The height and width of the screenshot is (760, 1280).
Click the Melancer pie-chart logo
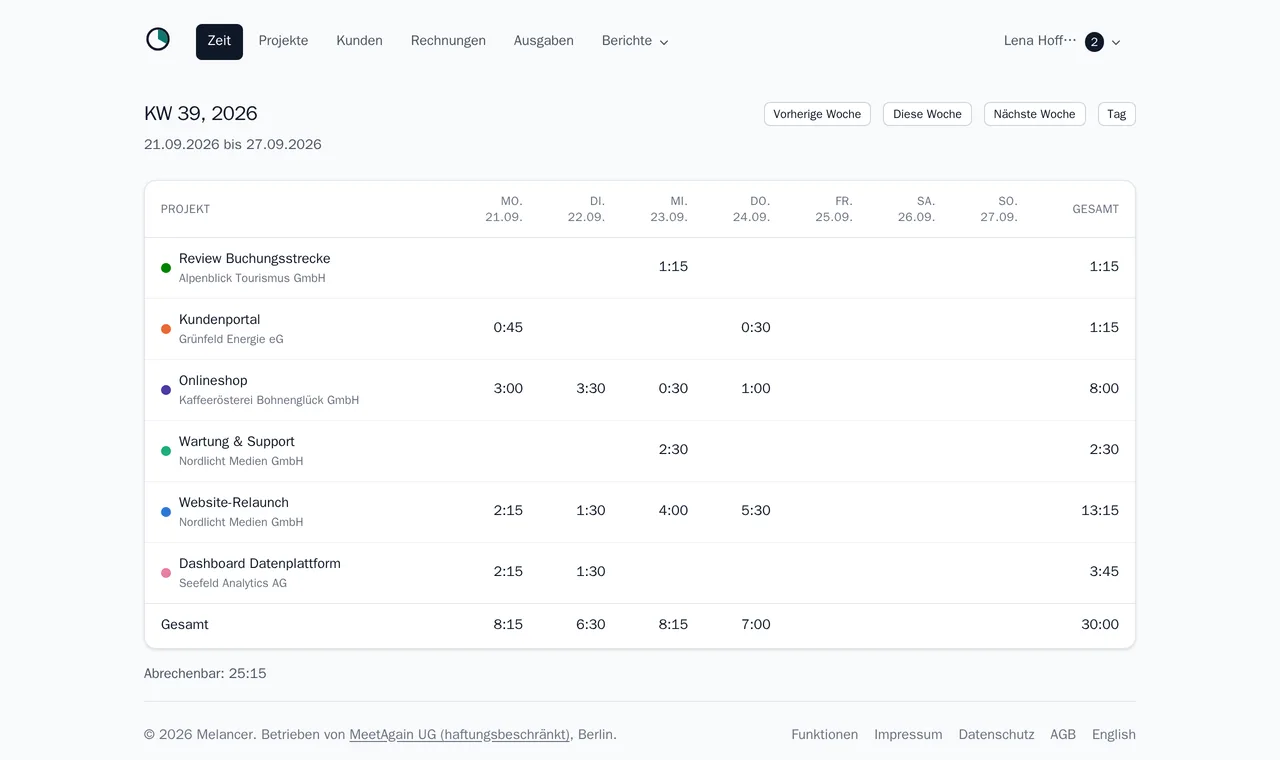pos(158,40)
